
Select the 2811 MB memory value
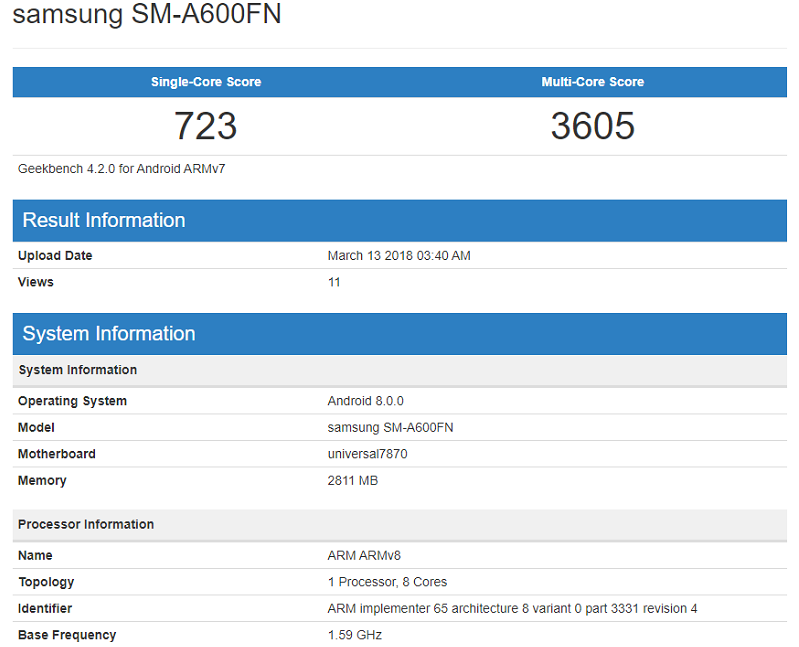pyautogui.click(x=353, y=480)
